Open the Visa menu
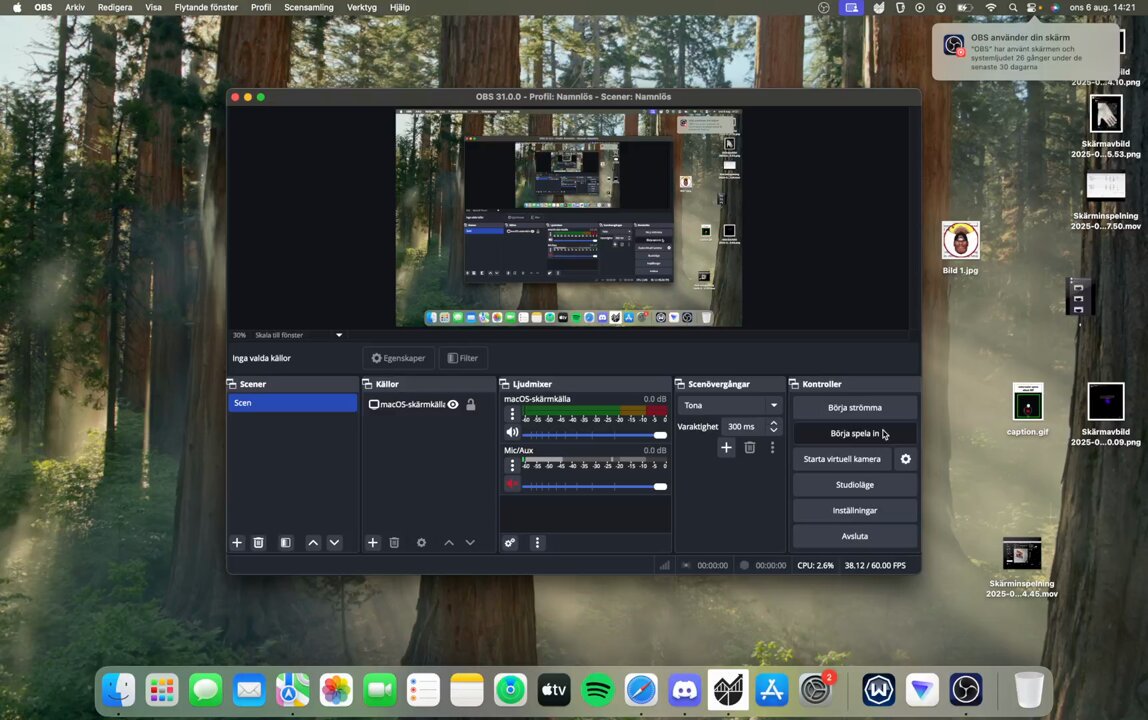Image resolution: width=1148 pixels, height=720 pixels. pyautogui.click(x=153, y=7)
